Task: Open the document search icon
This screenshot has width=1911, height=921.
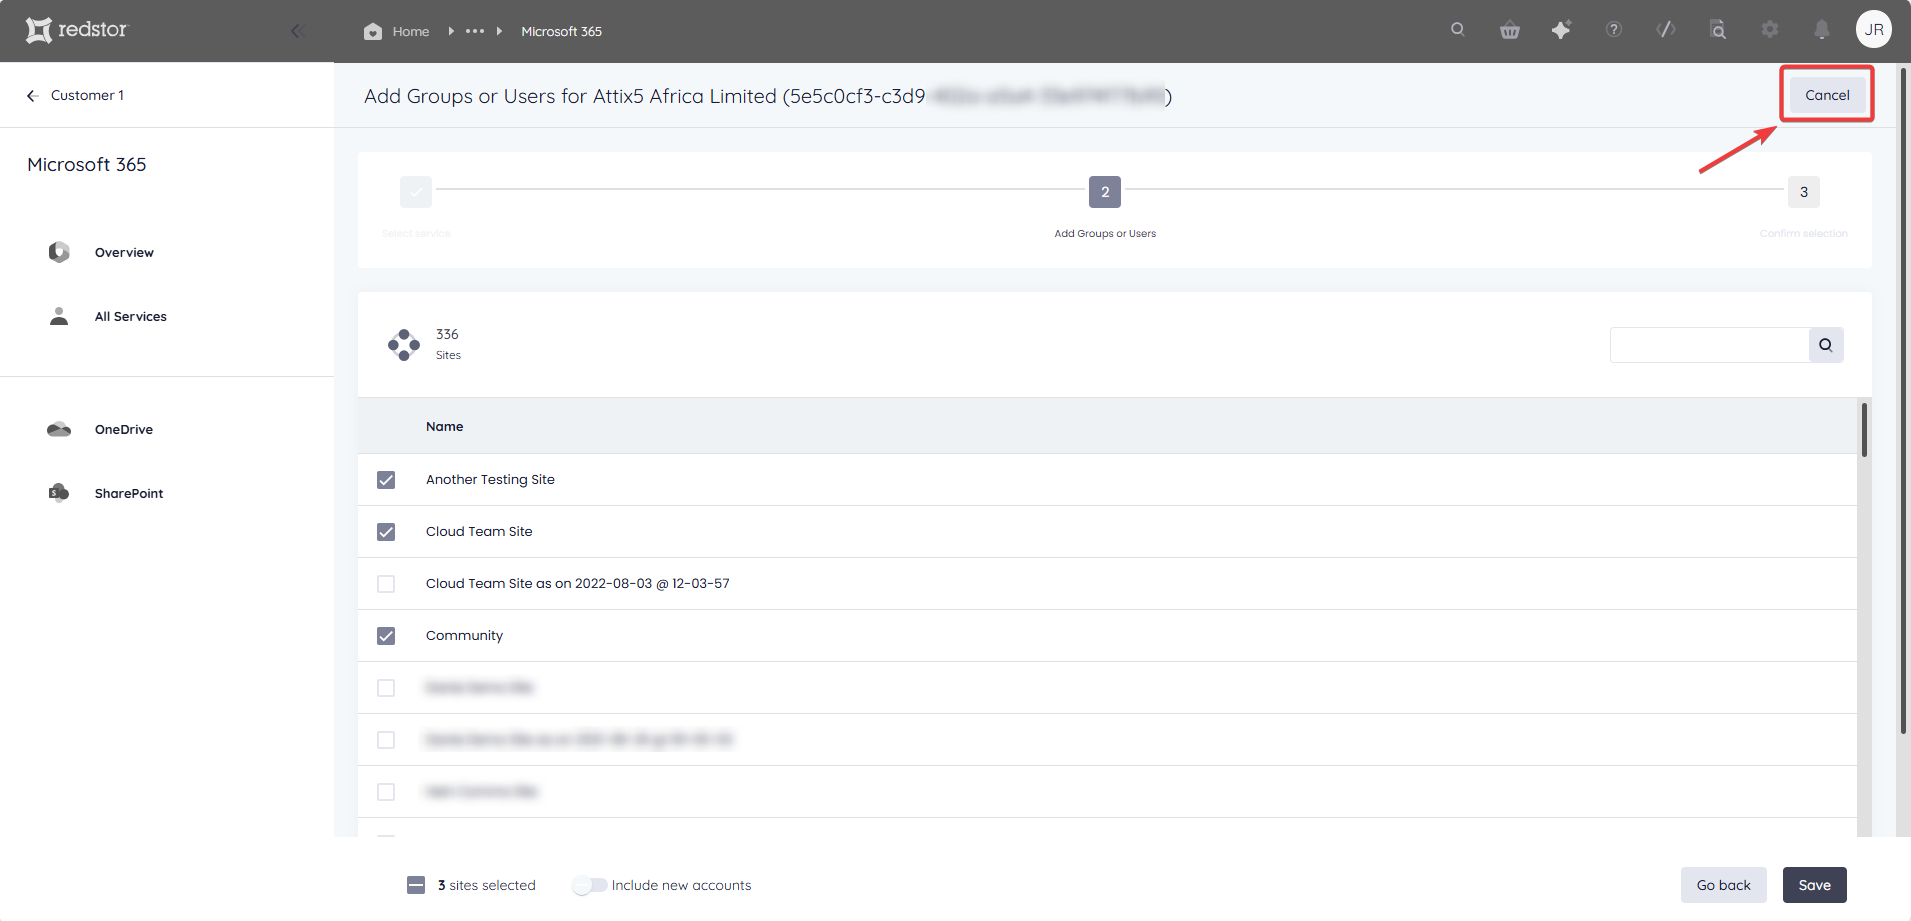Action: [x=1718, y=30]
